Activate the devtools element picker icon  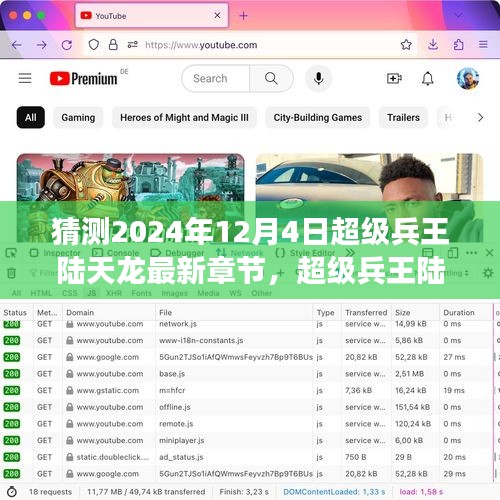click(x=11, y=253)
